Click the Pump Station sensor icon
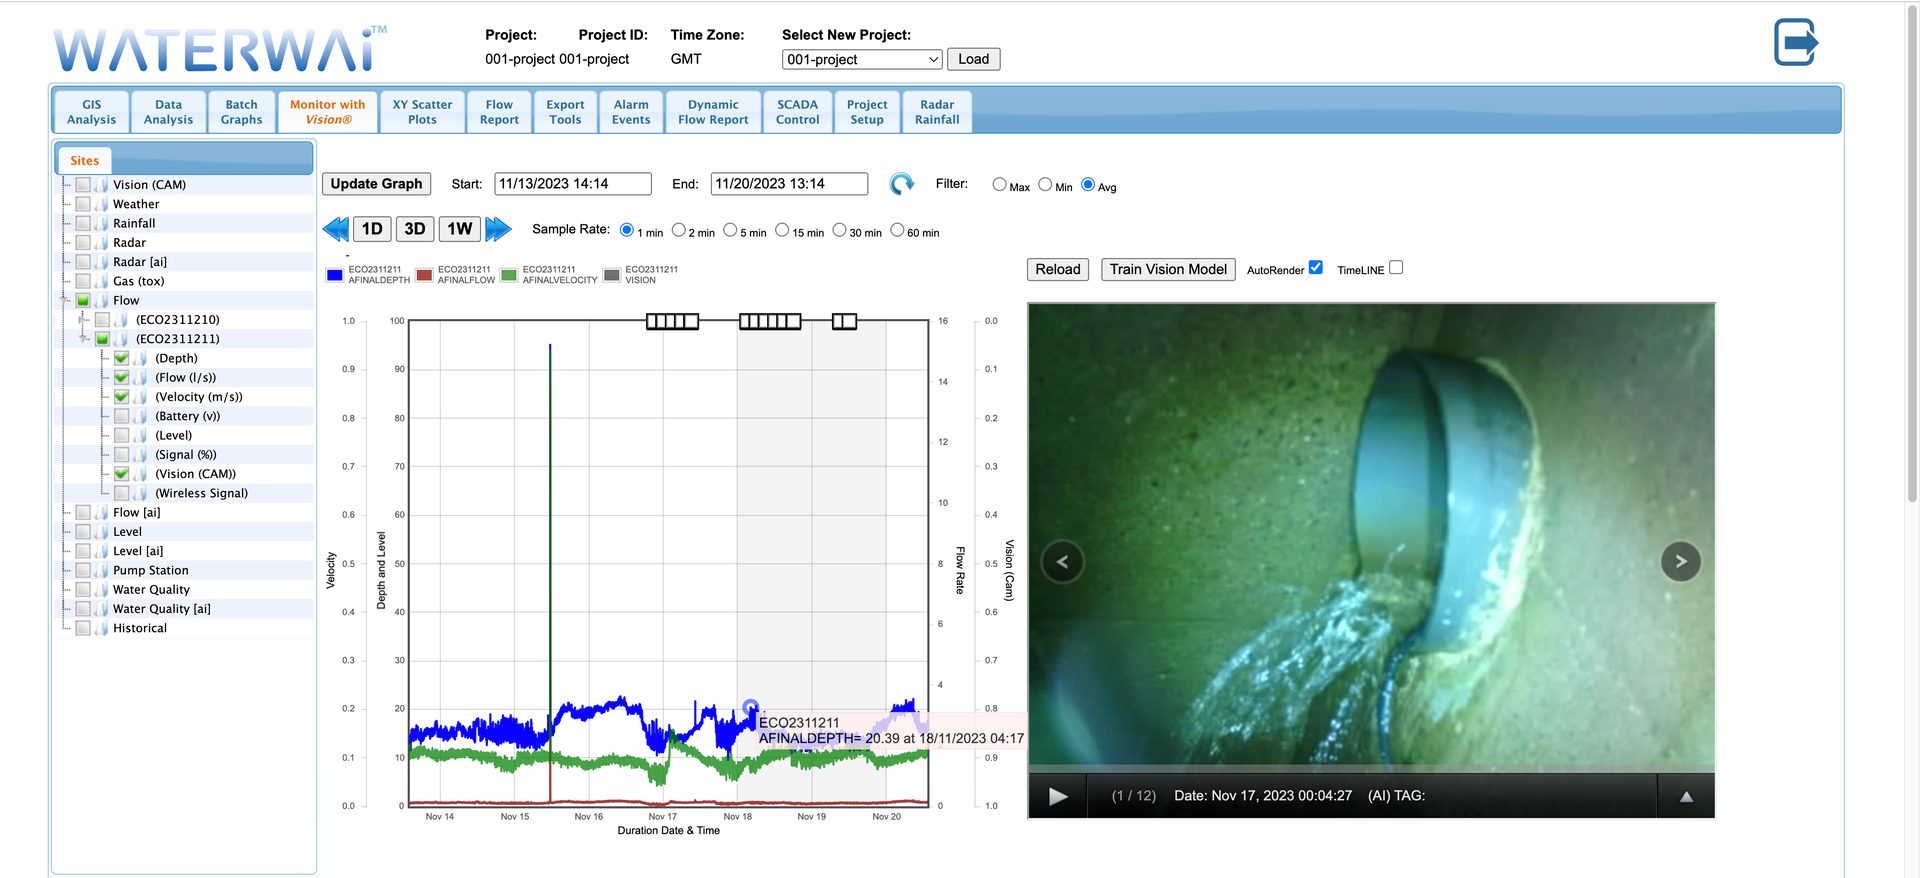This screenshot has width=1920, height=878. [x=101, y=570]
